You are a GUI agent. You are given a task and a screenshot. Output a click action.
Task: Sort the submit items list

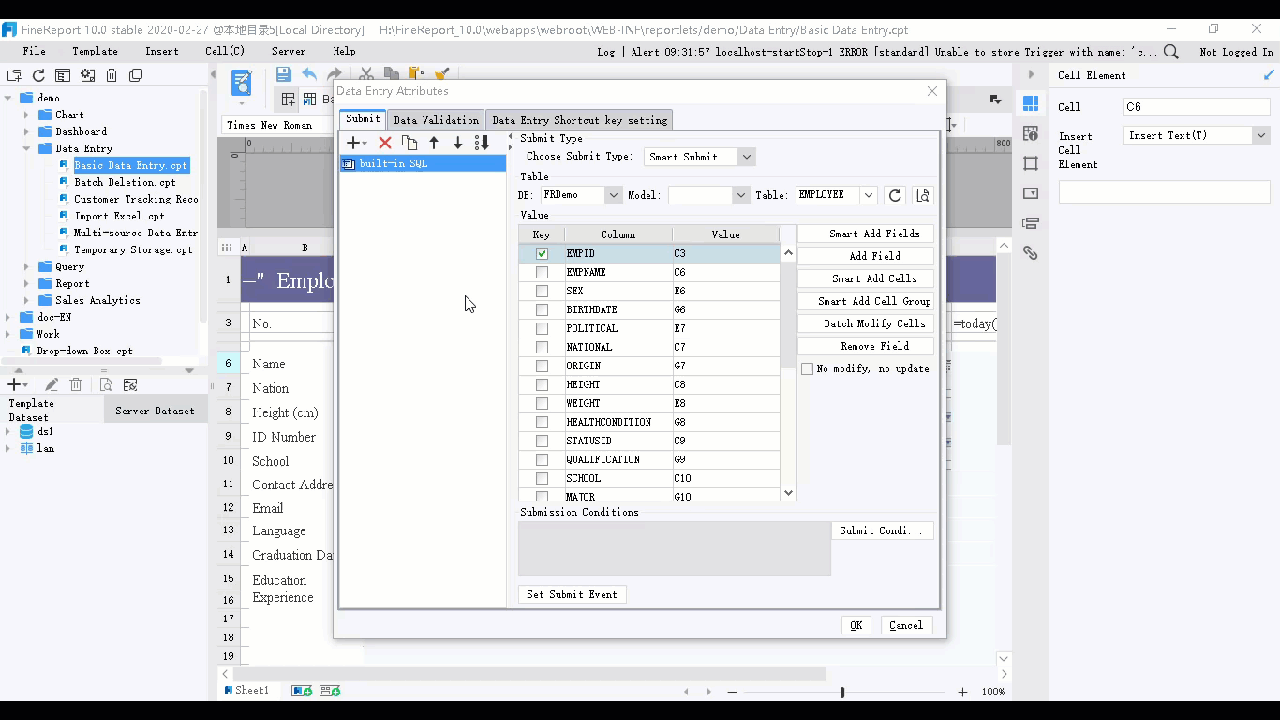click(481, 143)
